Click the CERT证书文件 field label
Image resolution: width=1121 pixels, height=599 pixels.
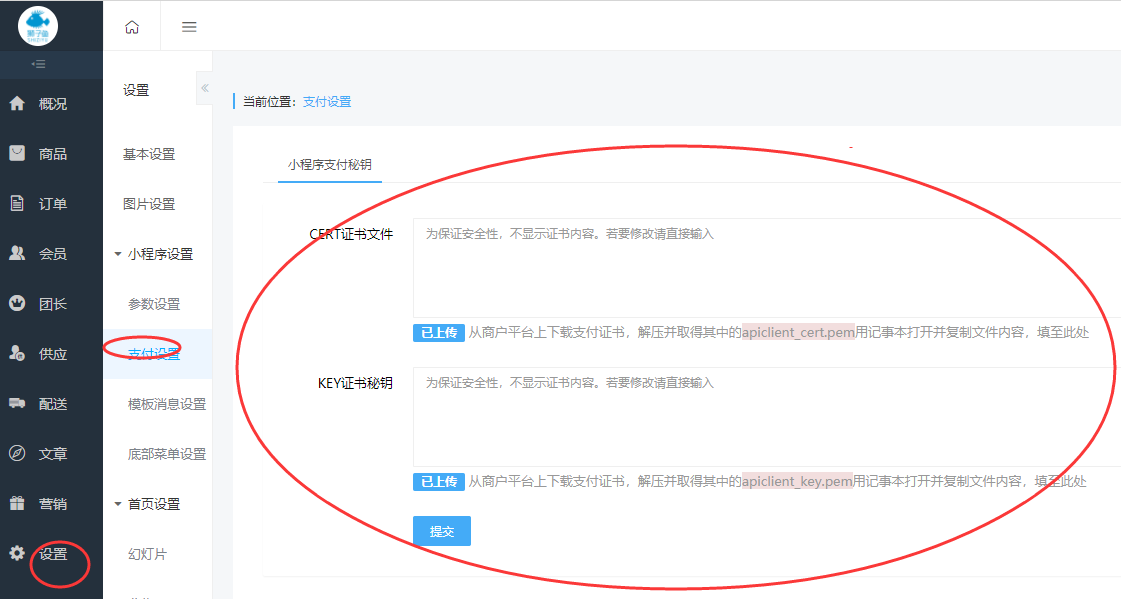351,234
